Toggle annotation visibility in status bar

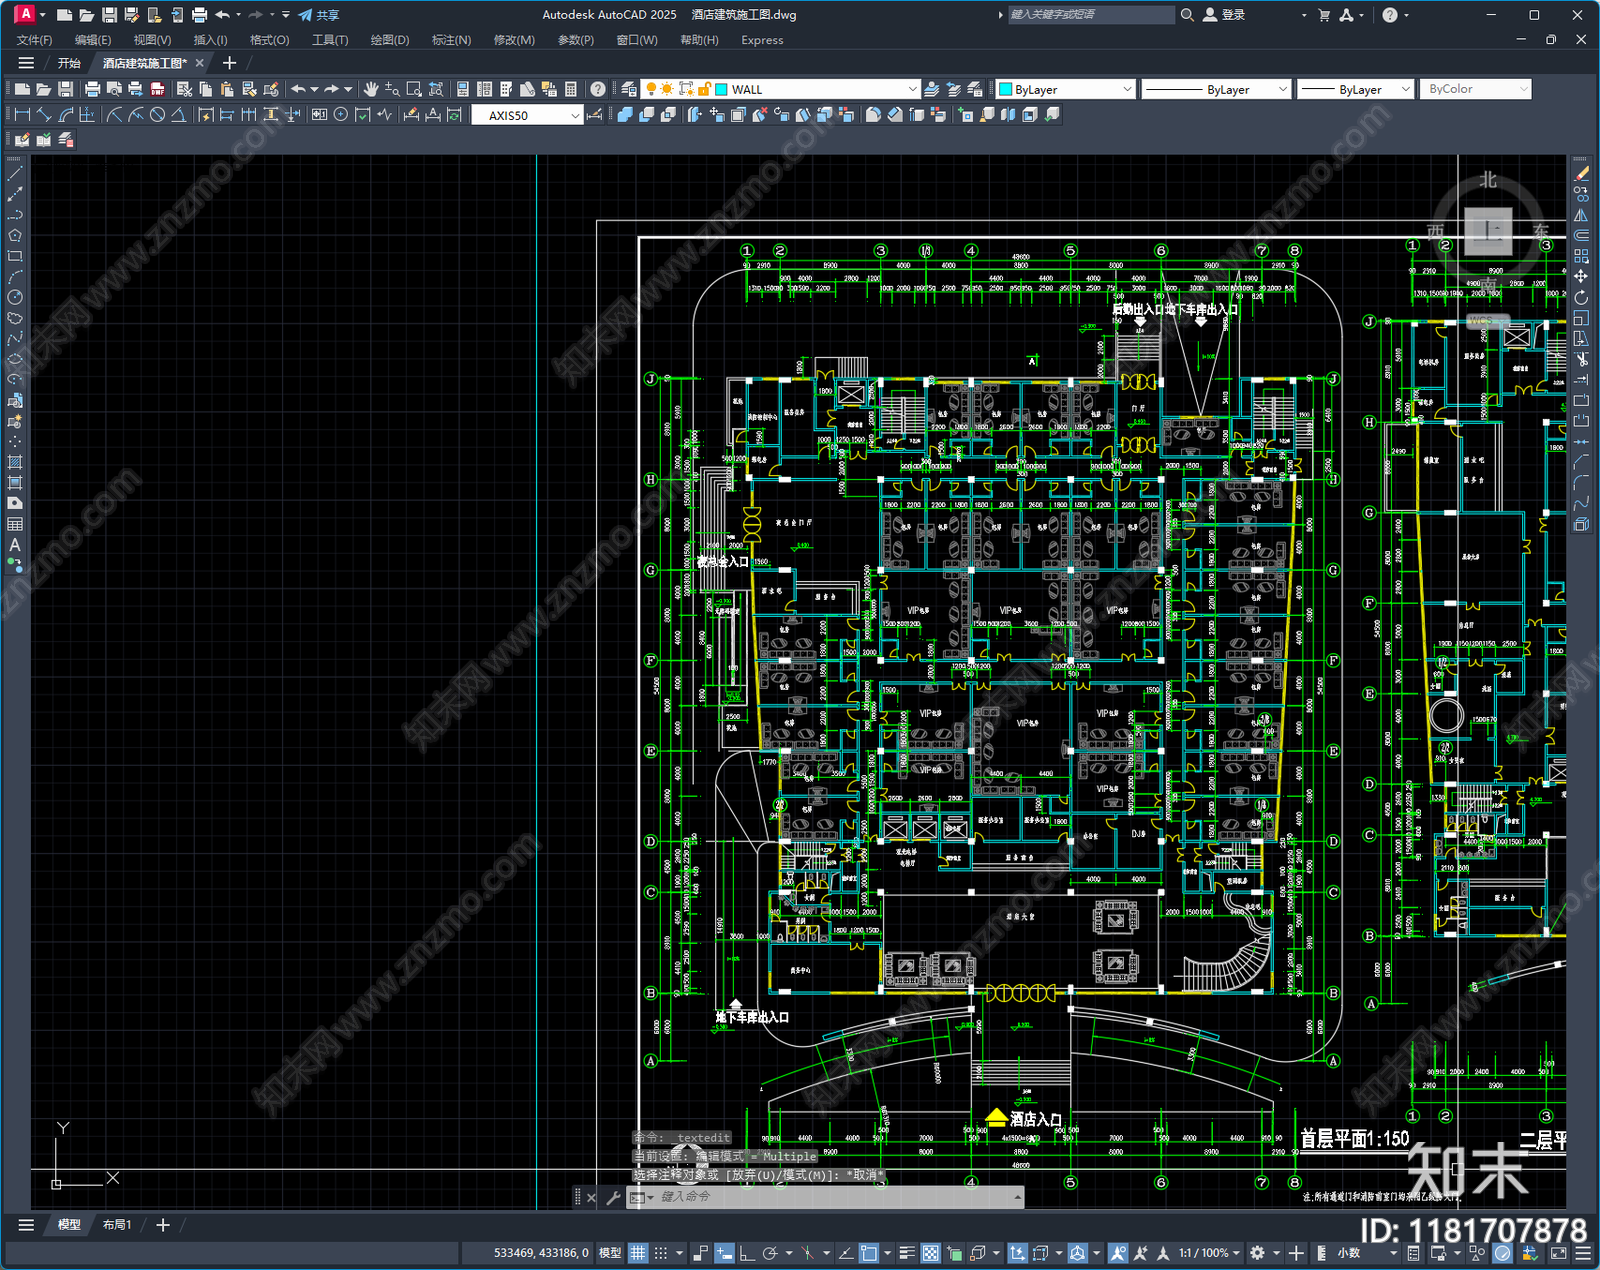tap(1119, 1253)
